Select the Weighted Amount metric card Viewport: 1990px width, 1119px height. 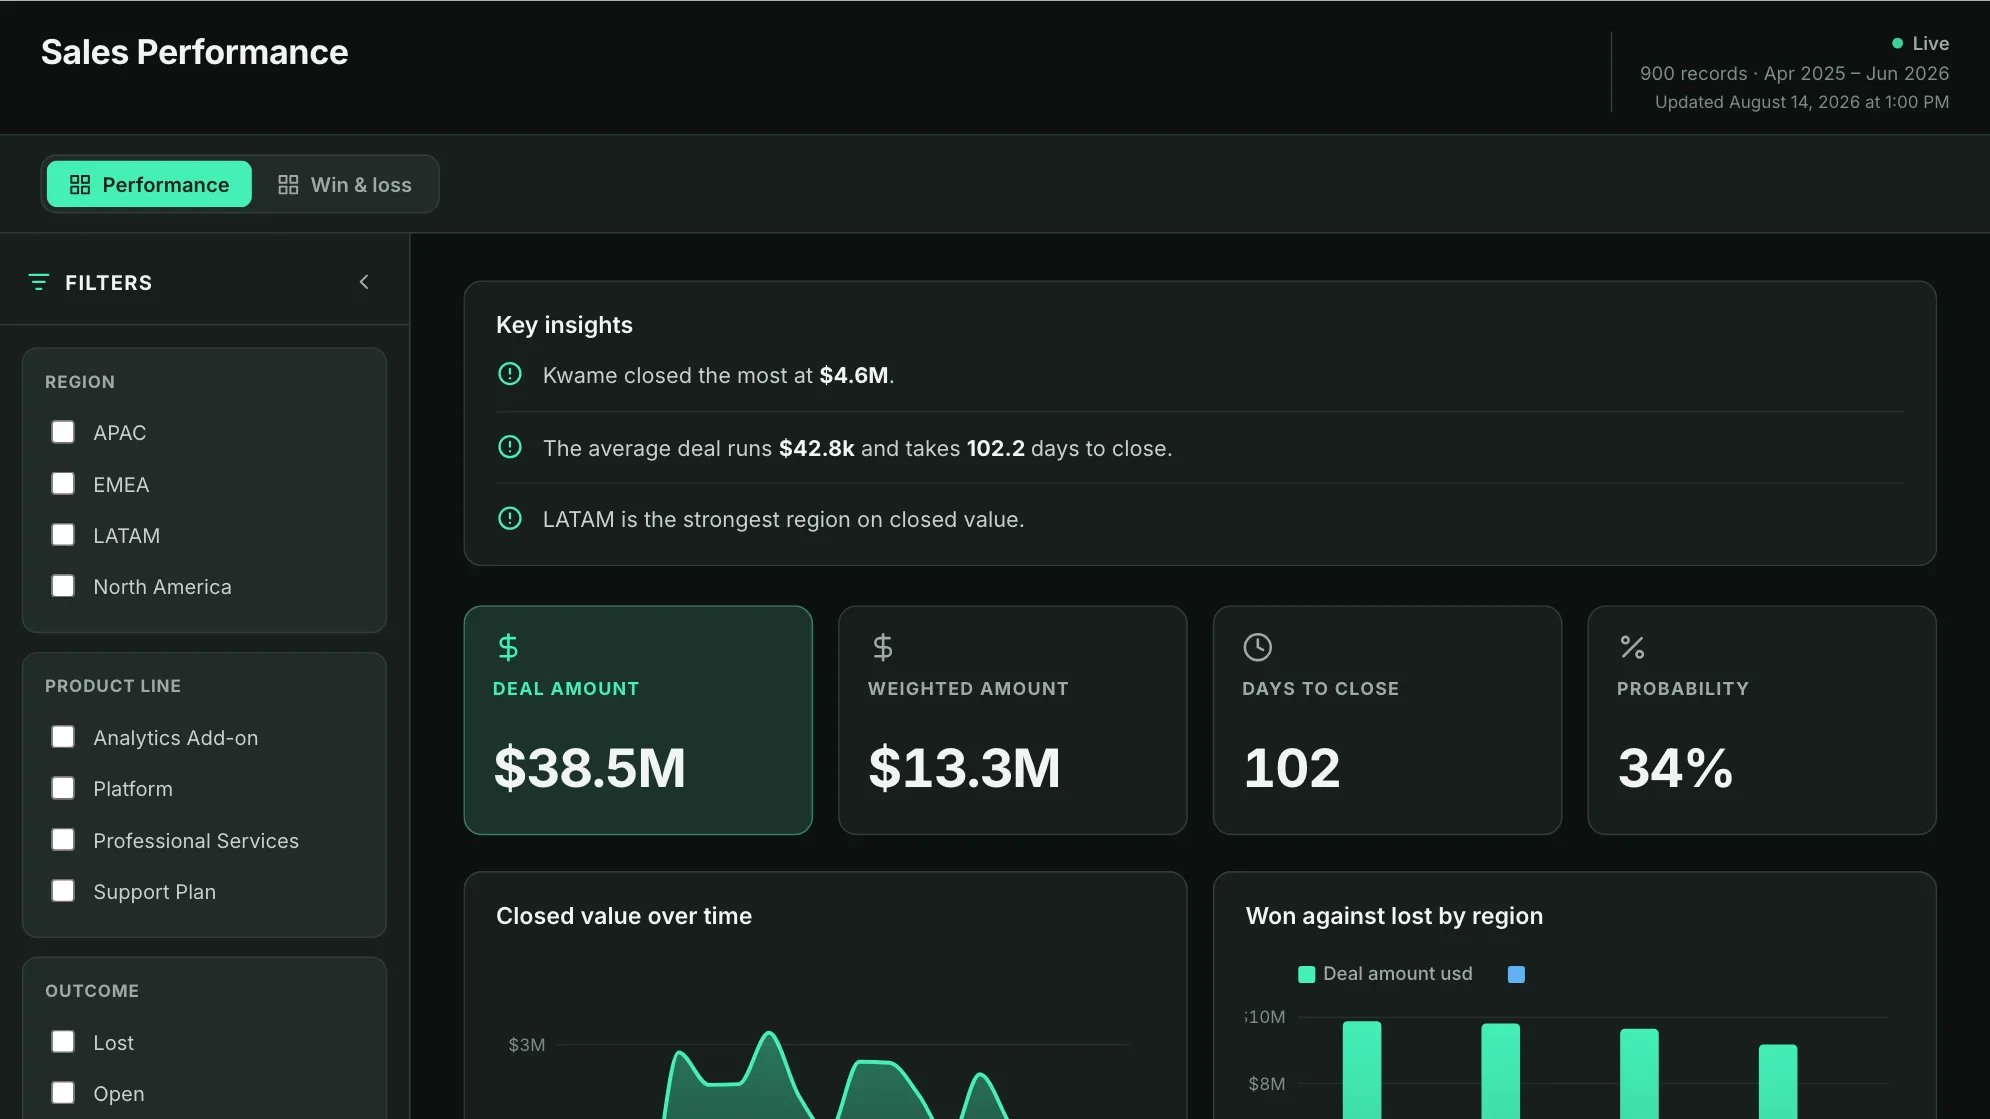coord(1012,720)
